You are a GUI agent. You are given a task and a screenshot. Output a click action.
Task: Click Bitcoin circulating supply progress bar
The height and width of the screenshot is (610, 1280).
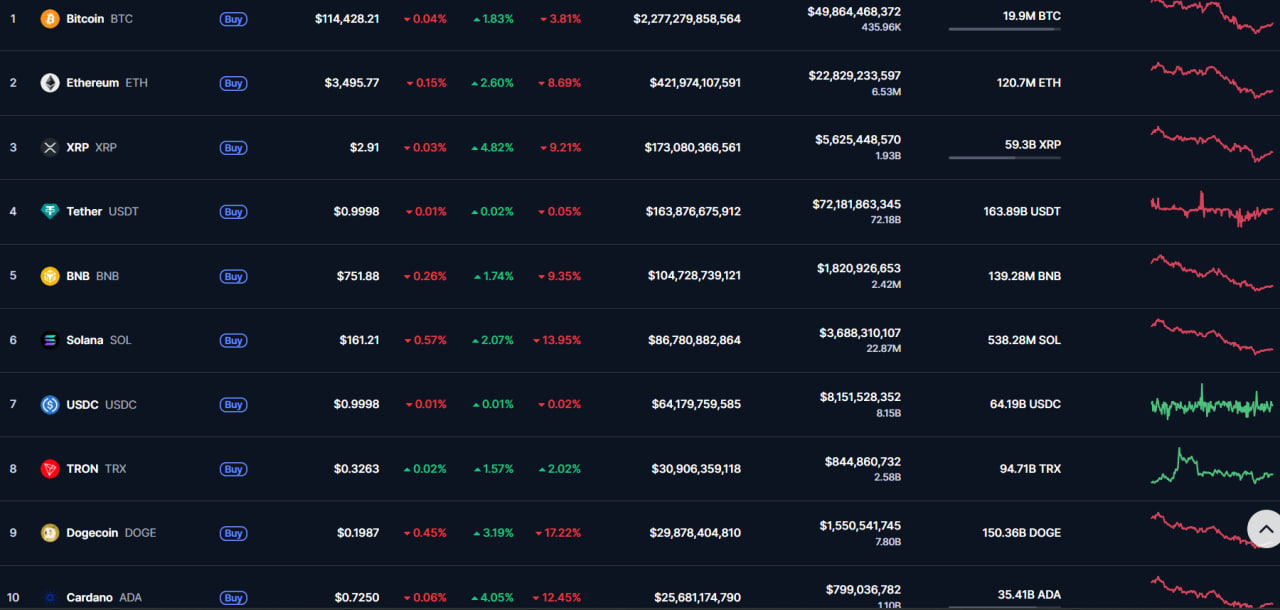tap(1004, 29)
